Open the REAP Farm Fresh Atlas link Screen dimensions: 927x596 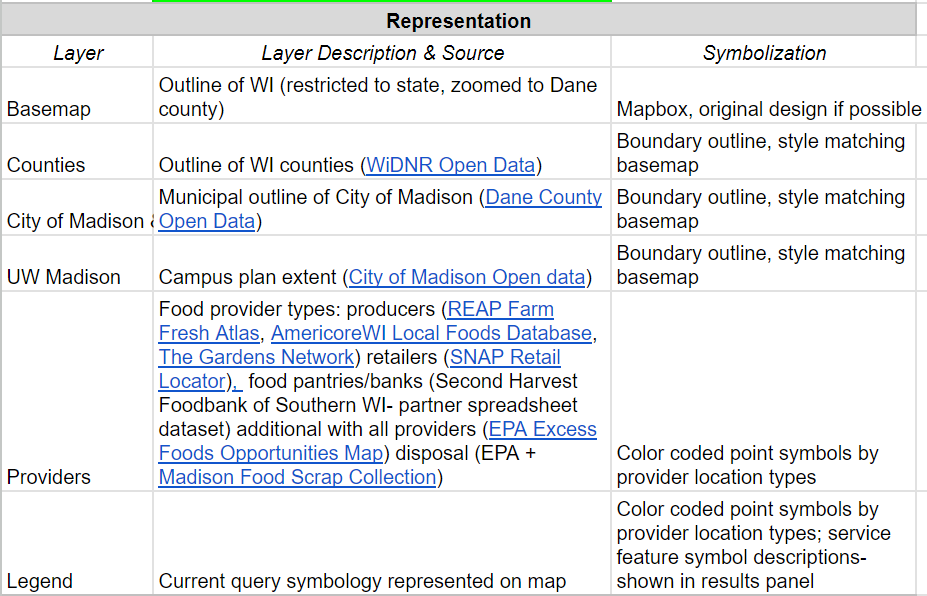500,309
